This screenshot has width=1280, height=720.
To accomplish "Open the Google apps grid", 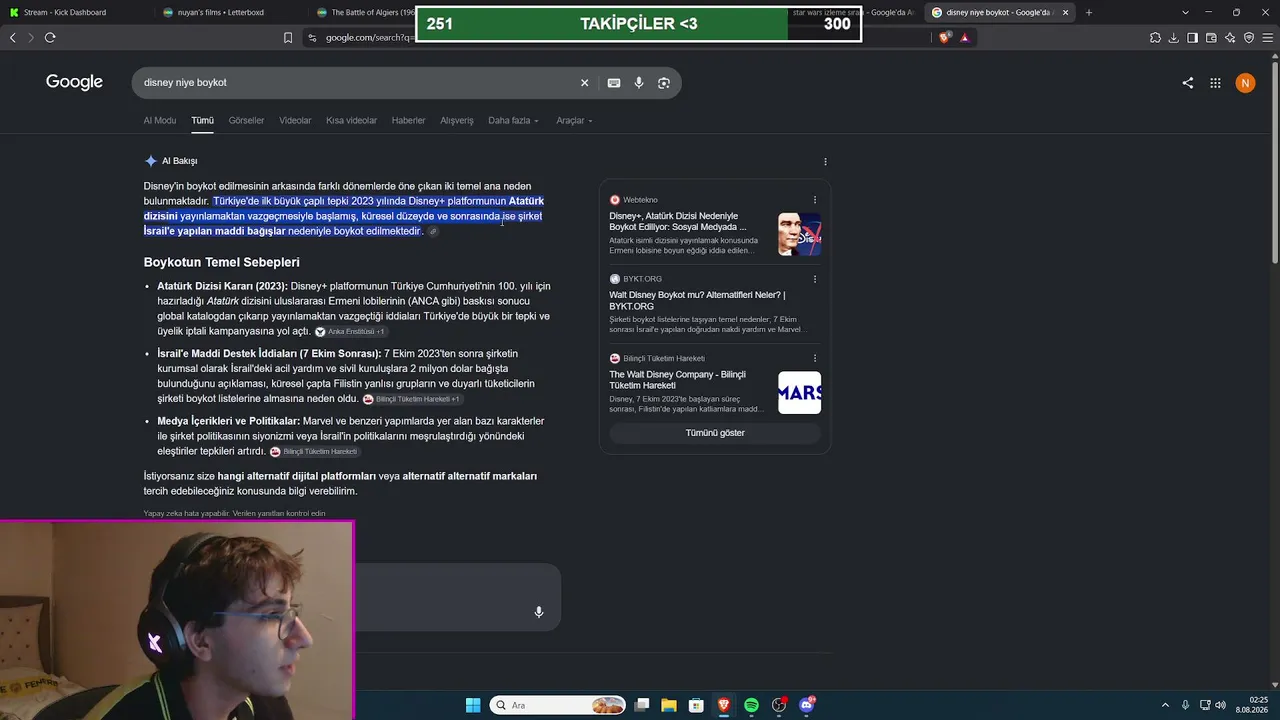I will point(1216,83).
